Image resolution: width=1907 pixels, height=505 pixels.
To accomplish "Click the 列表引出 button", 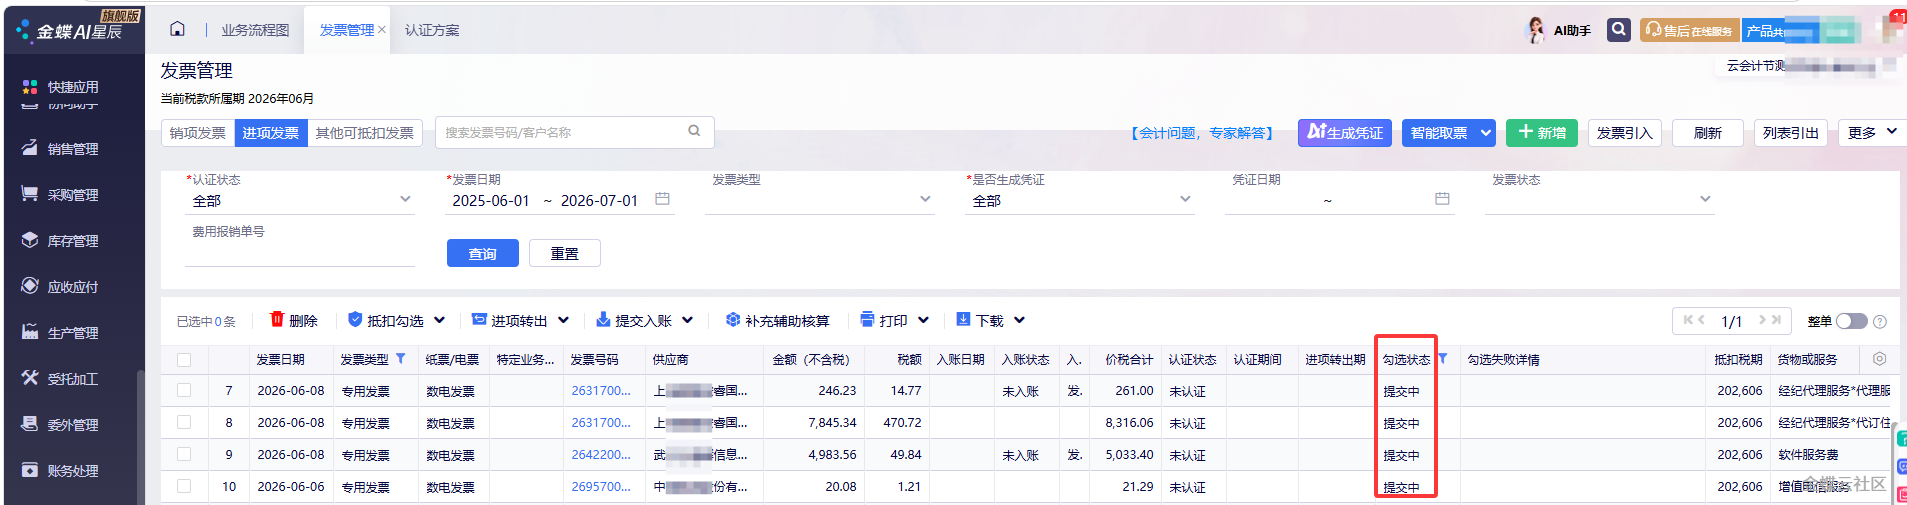I will [1791, 132].
